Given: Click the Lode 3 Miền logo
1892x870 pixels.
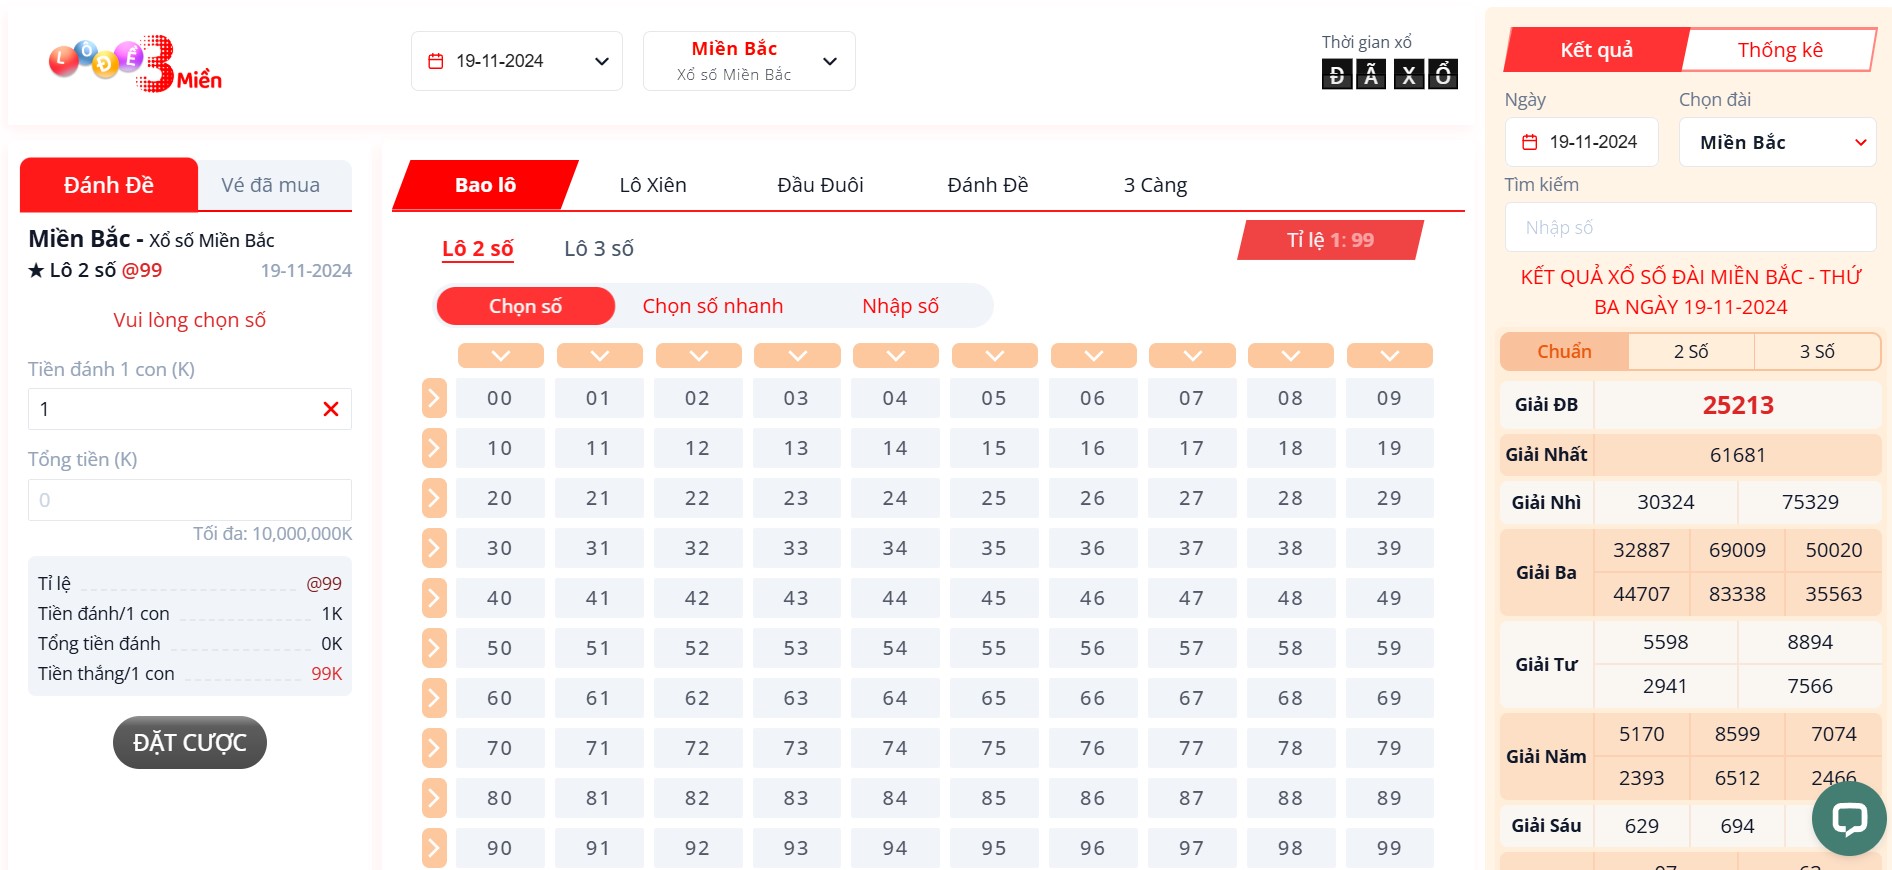Looking at the screenshot, I should coord(136,63).
